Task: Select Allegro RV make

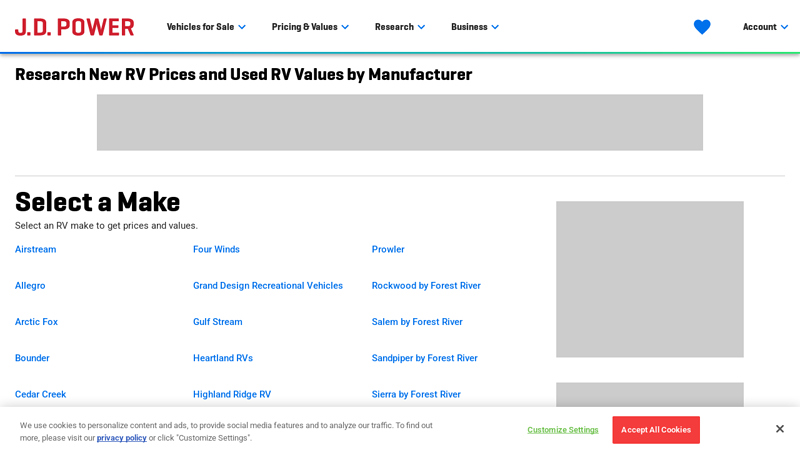Action: pos(30,286)
